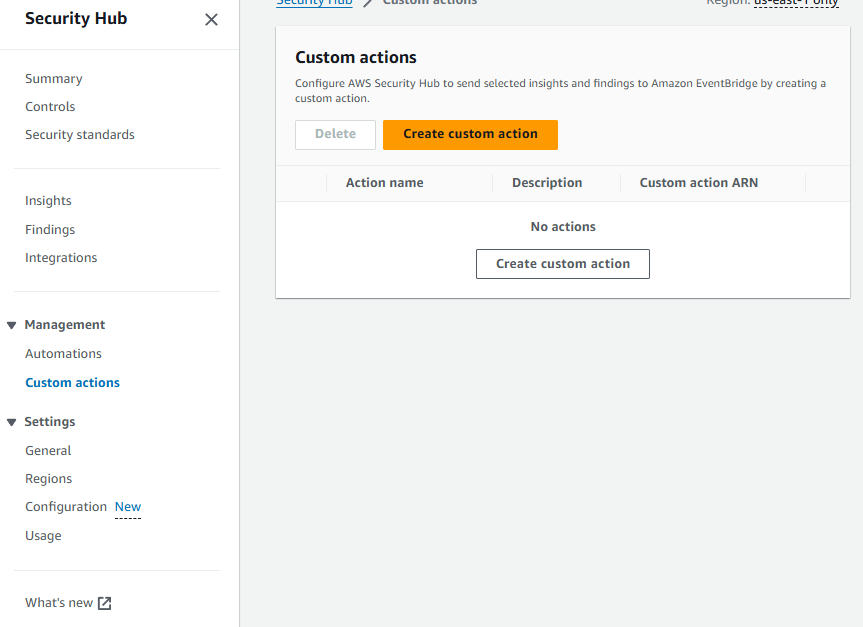The width and height of the screenshot is (863, 627).
Task: Click the orange Create custom action button
Action: click(x=471, y=135)
